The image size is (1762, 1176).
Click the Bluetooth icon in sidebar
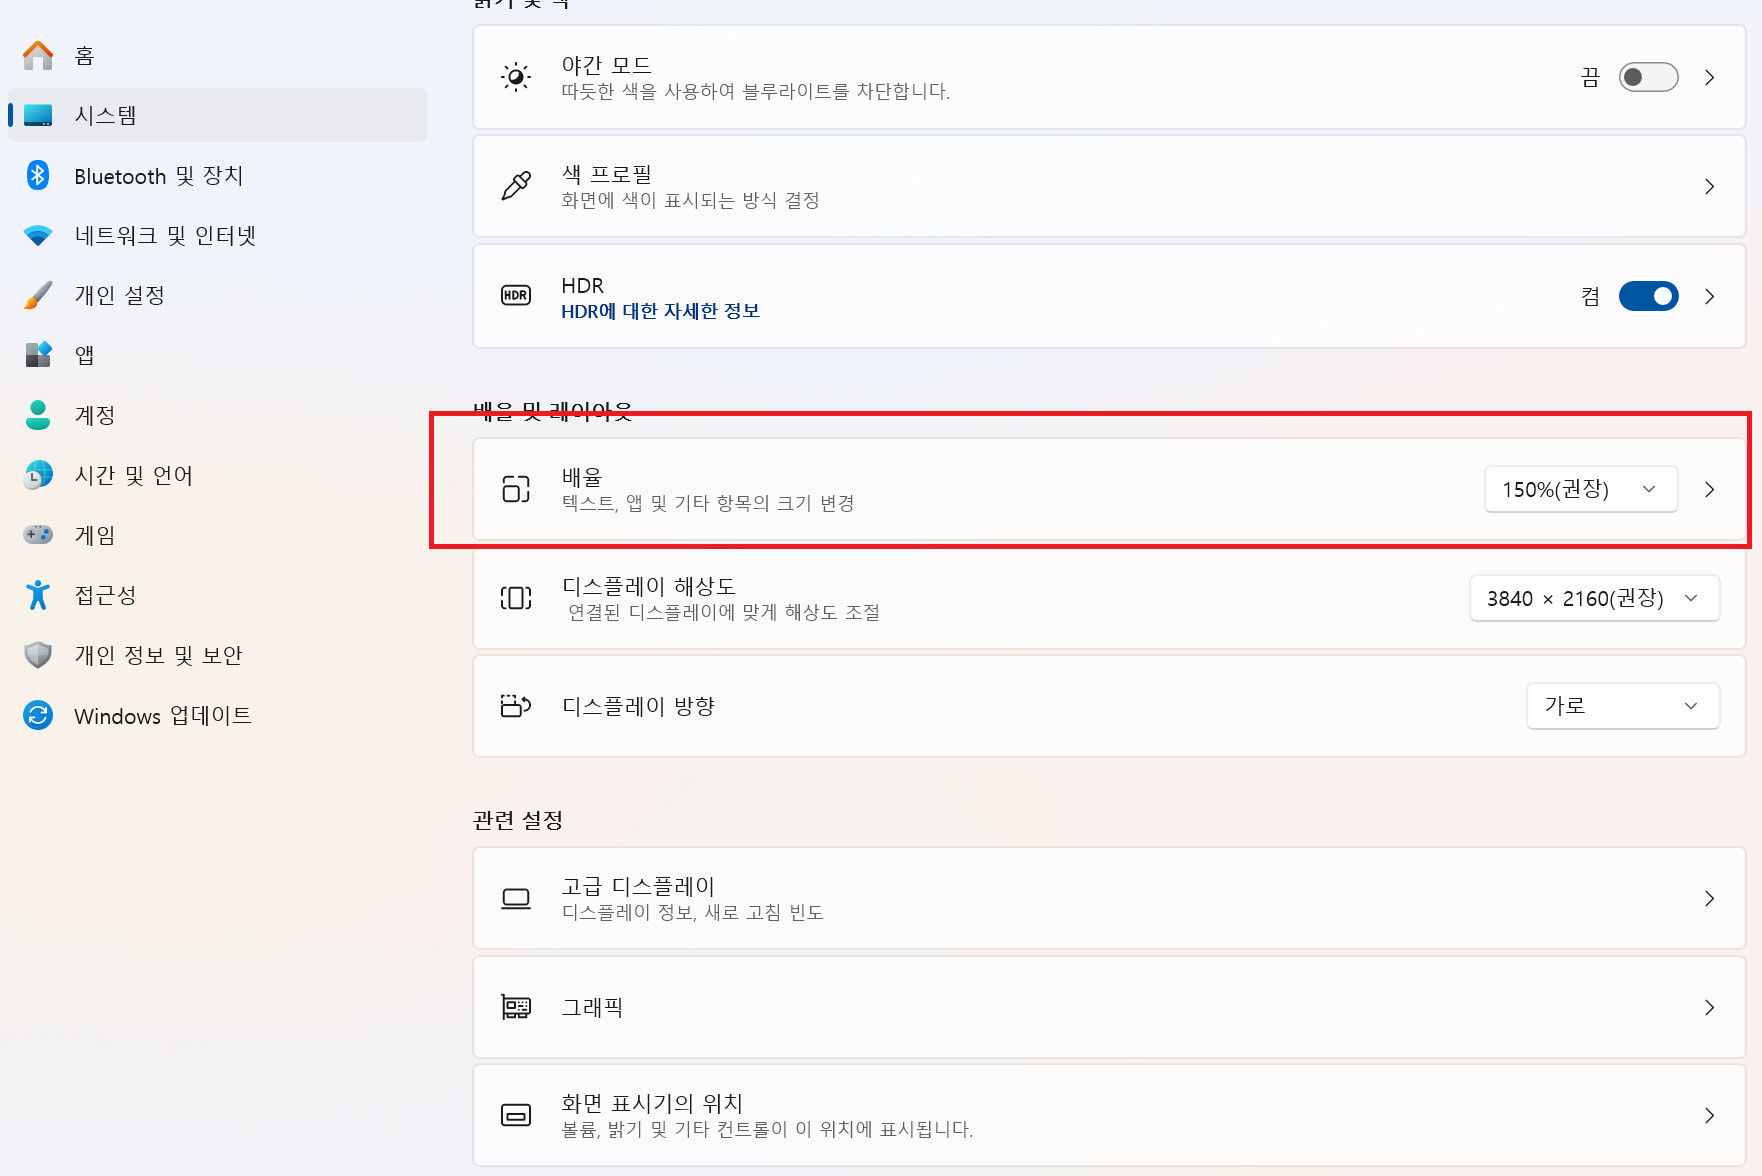(x=38, y=175)
